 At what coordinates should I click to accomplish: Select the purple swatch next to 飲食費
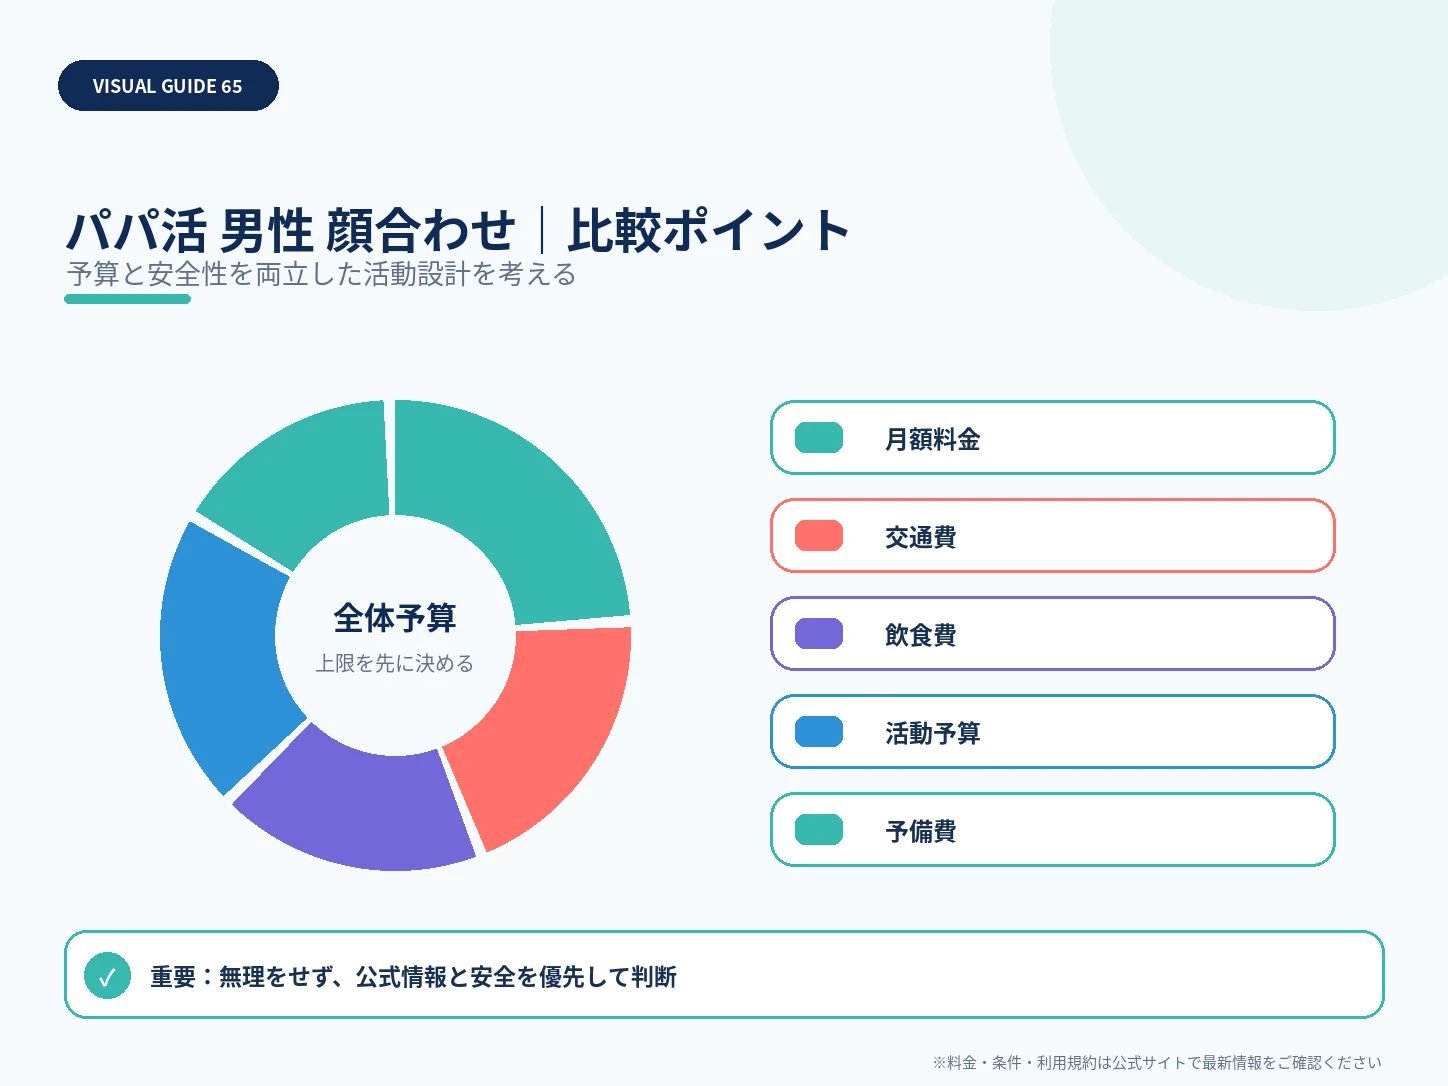coord(819,634)
